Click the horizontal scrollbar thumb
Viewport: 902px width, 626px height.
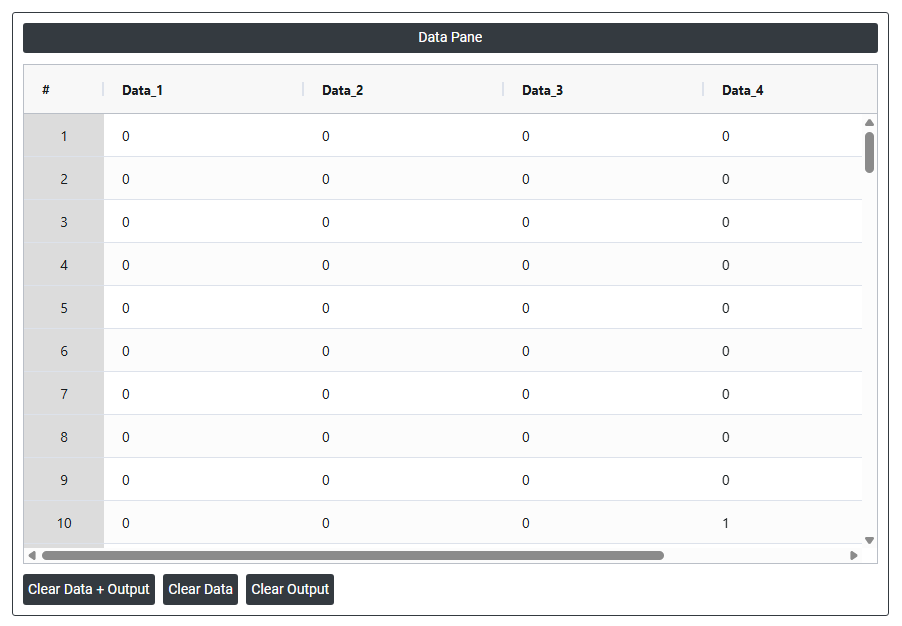[x=352, y=555]
